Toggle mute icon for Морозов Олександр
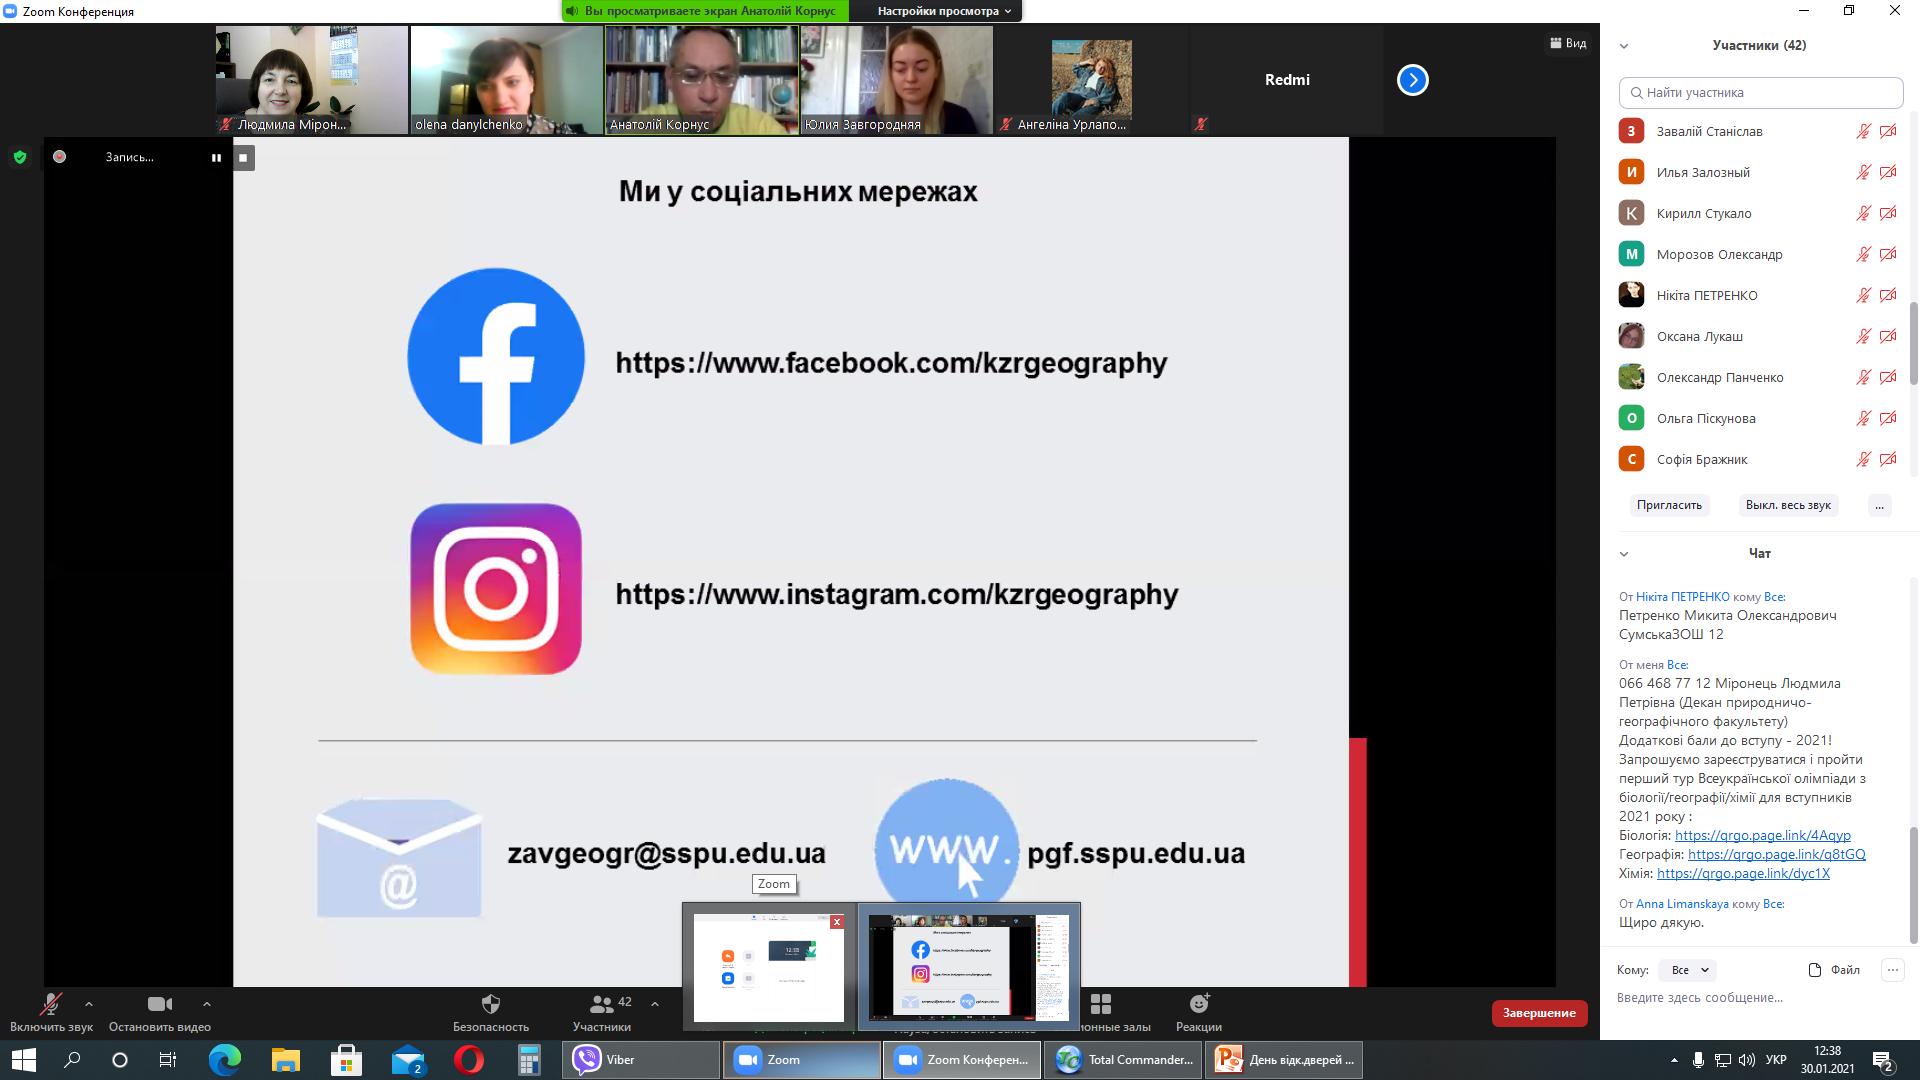This screenshot has height=1080, width=1920. coord(1863,254)
